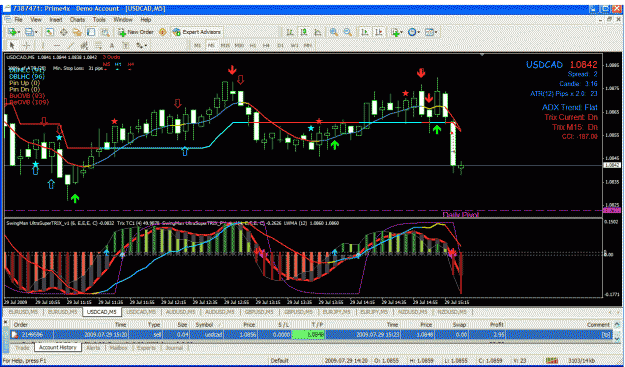Switch timeframe to M15

pos(225,45)
